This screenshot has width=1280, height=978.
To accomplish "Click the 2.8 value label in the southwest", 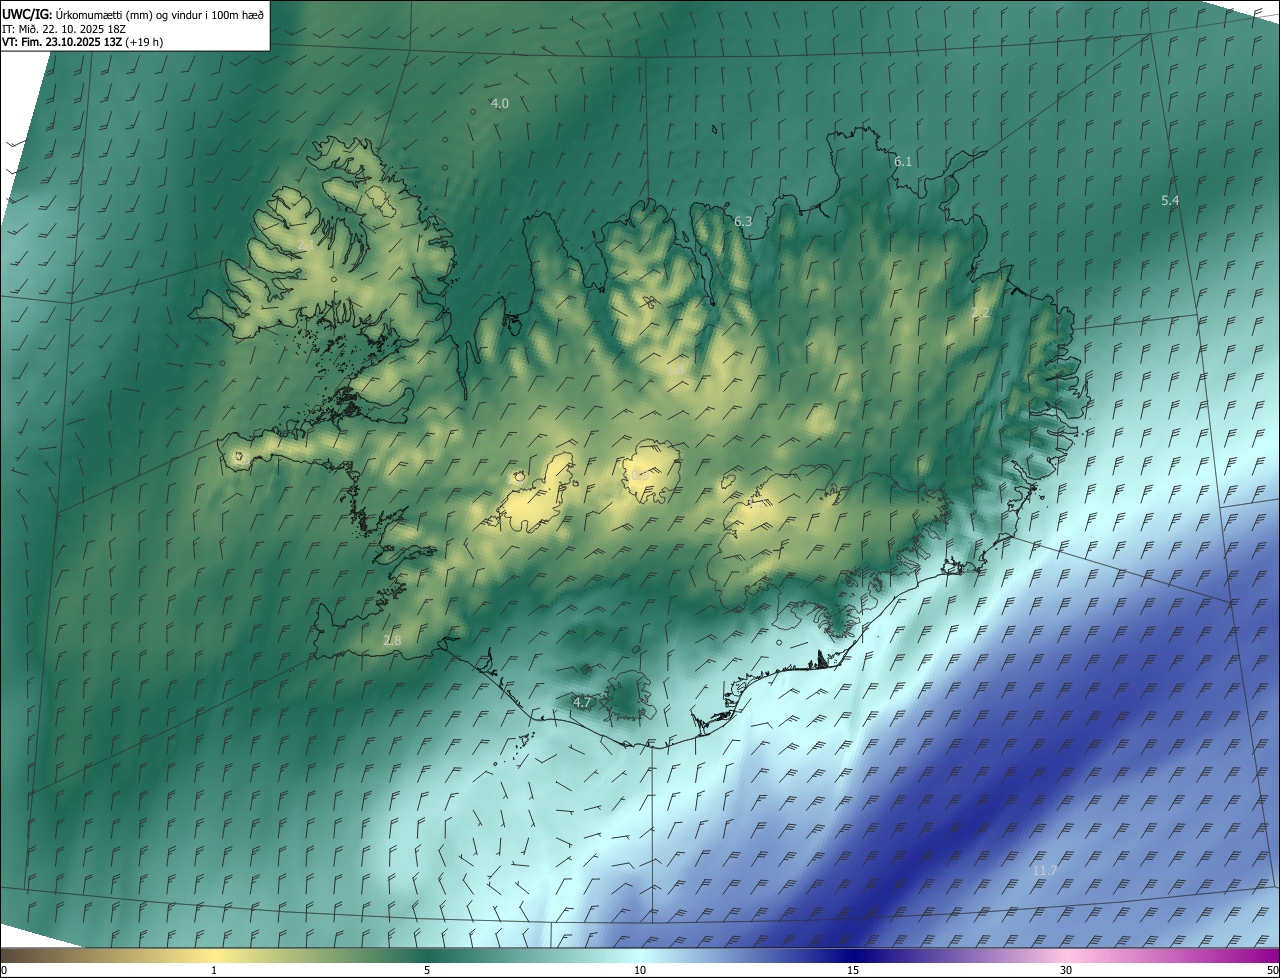I will 392,640.
